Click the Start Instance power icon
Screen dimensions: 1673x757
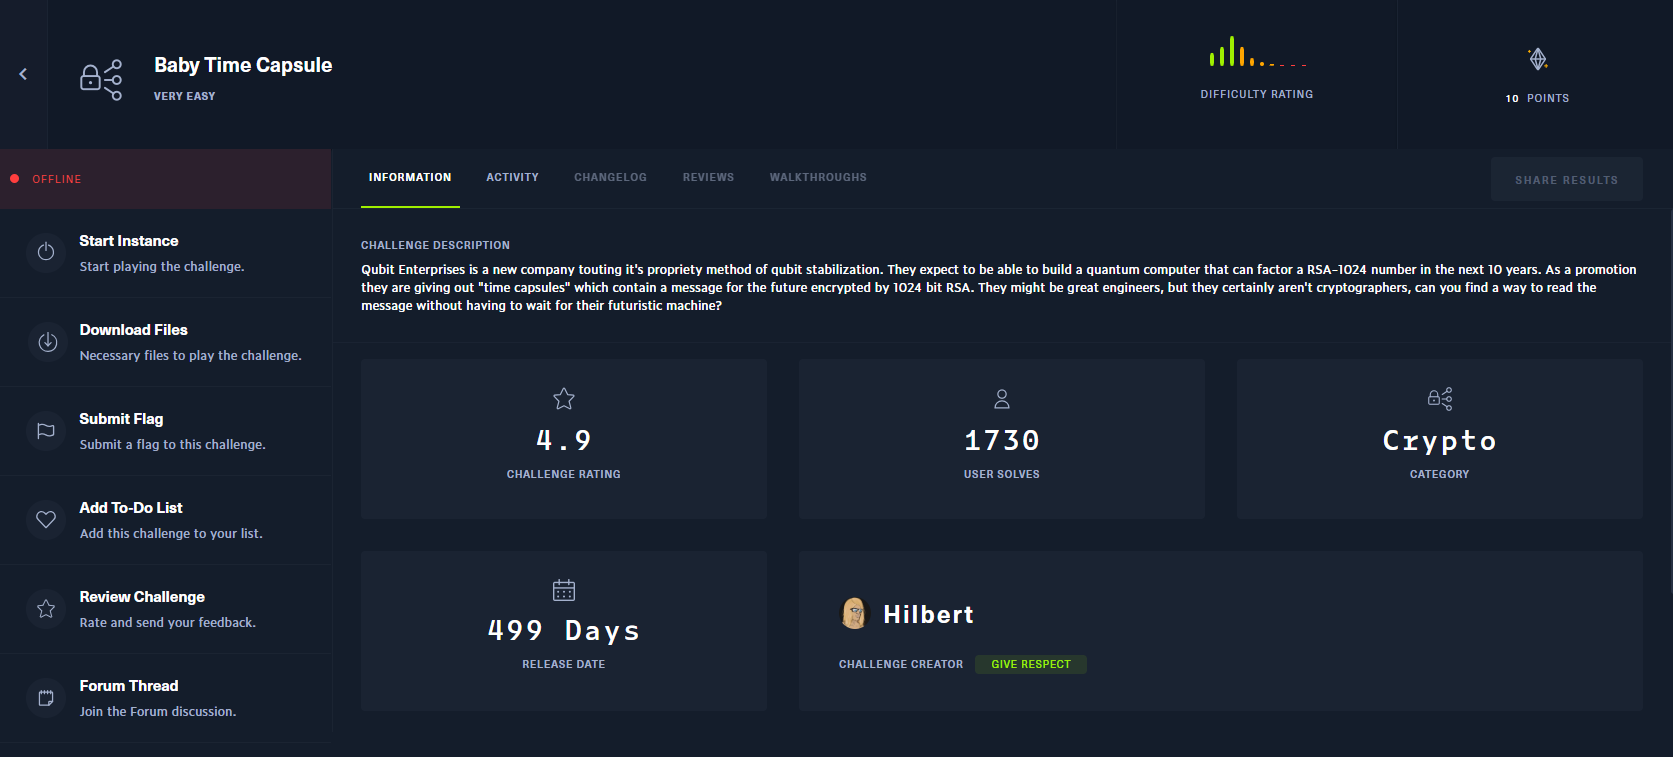(46, 252)
